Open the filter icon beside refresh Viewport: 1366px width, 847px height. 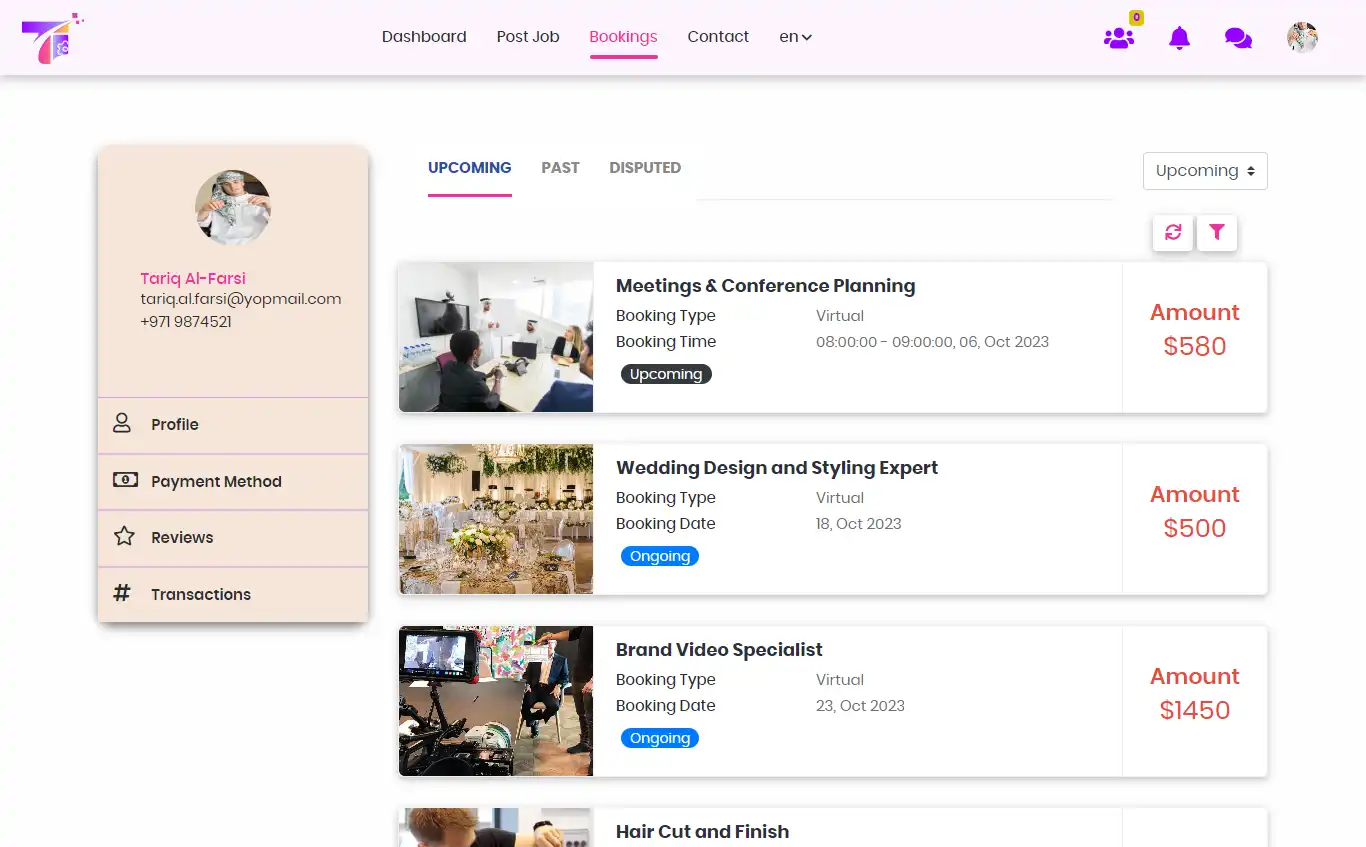click(x=1217, y=232)
